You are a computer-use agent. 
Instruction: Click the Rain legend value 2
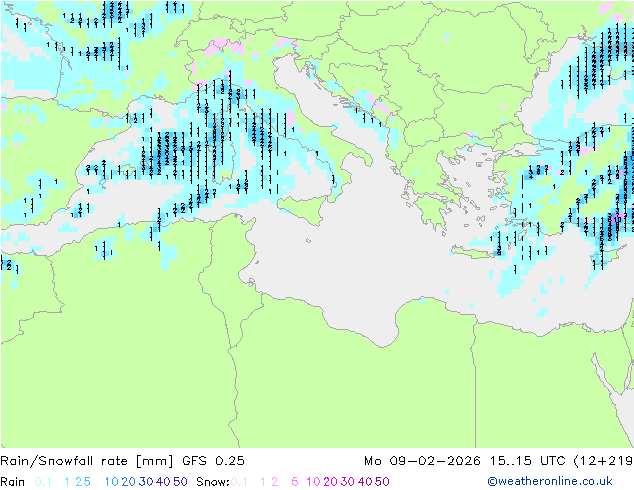pyautogui.click(x=78, y=482)
